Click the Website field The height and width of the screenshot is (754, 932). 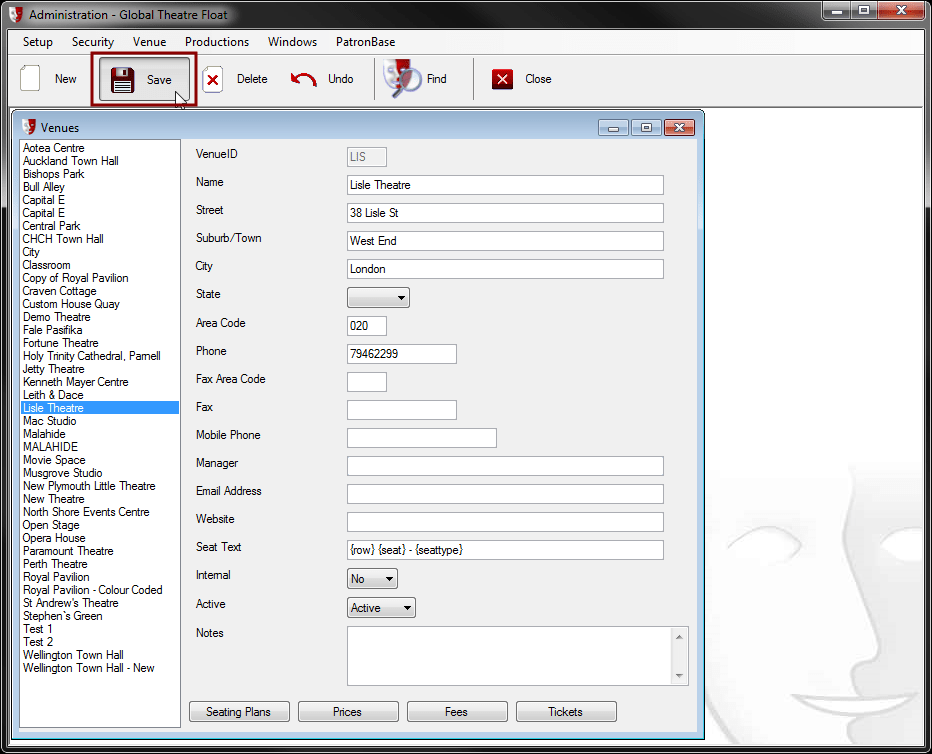click(x=505, y=522)
